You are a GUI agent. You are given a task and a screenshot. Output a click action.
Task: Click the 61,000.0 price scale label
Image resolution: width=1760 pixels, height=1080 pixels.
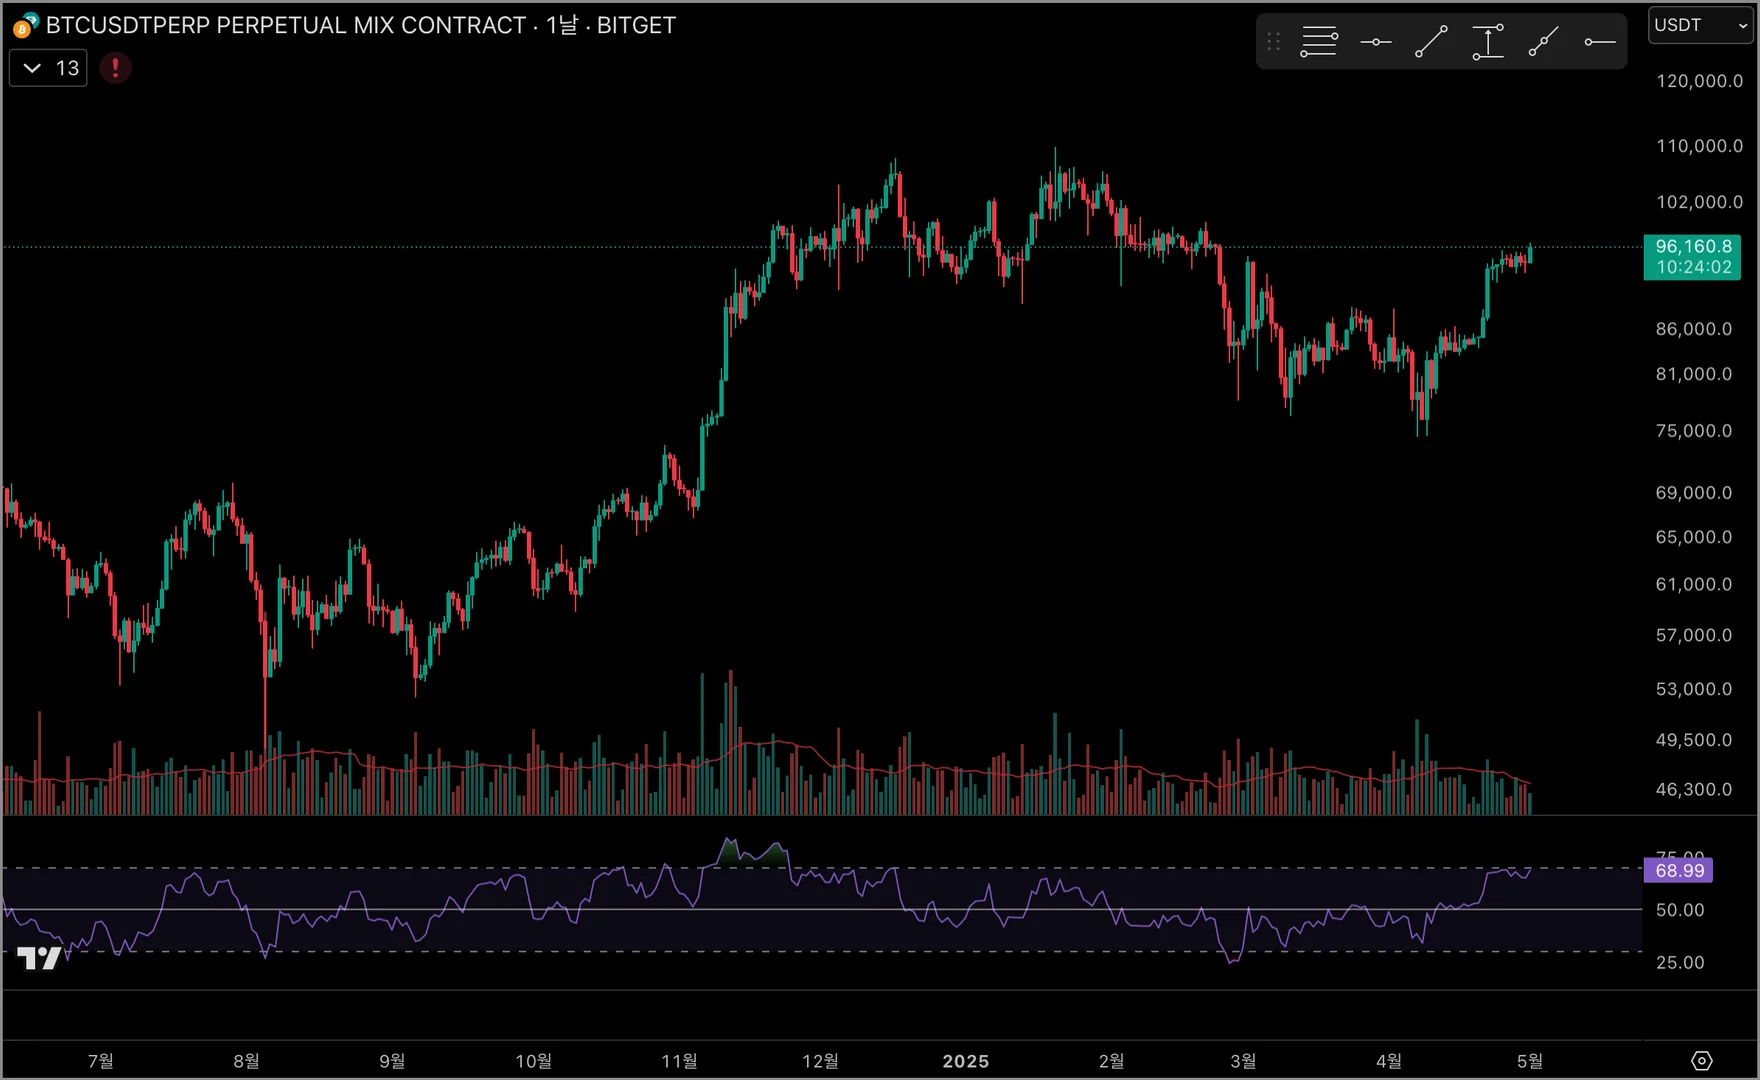(1694, 584)
